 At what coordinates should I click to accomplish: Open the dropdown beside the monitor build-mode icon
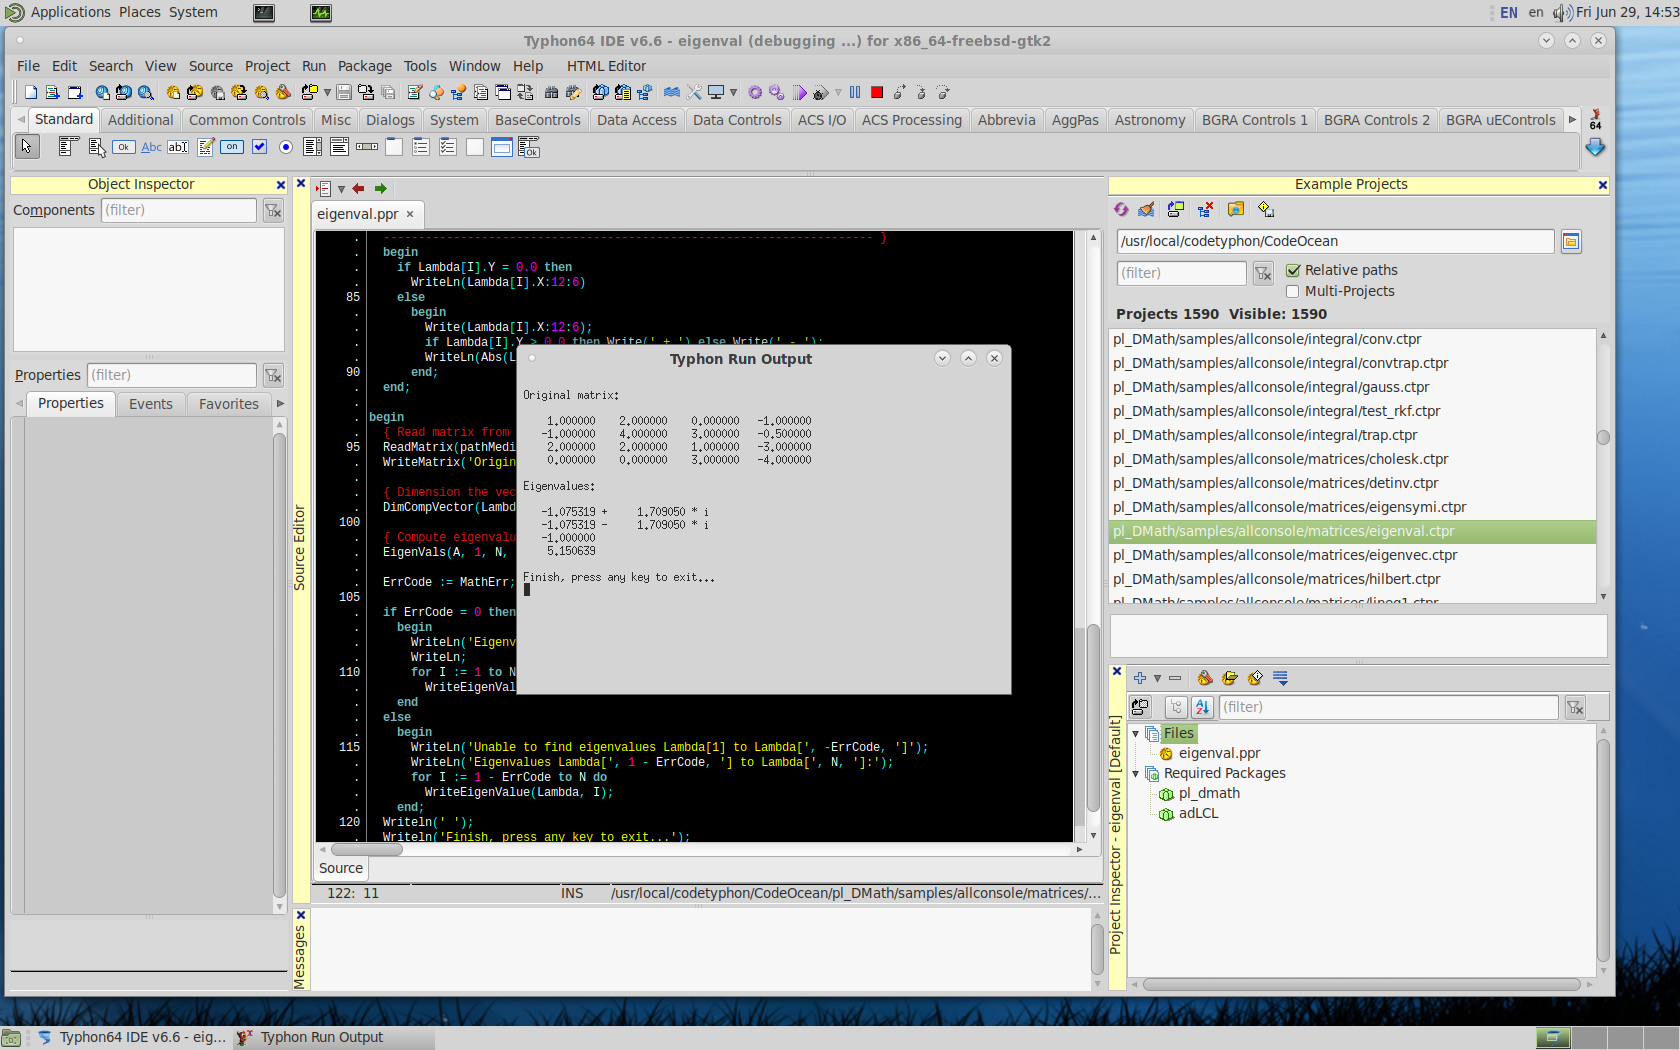point(733,92)
